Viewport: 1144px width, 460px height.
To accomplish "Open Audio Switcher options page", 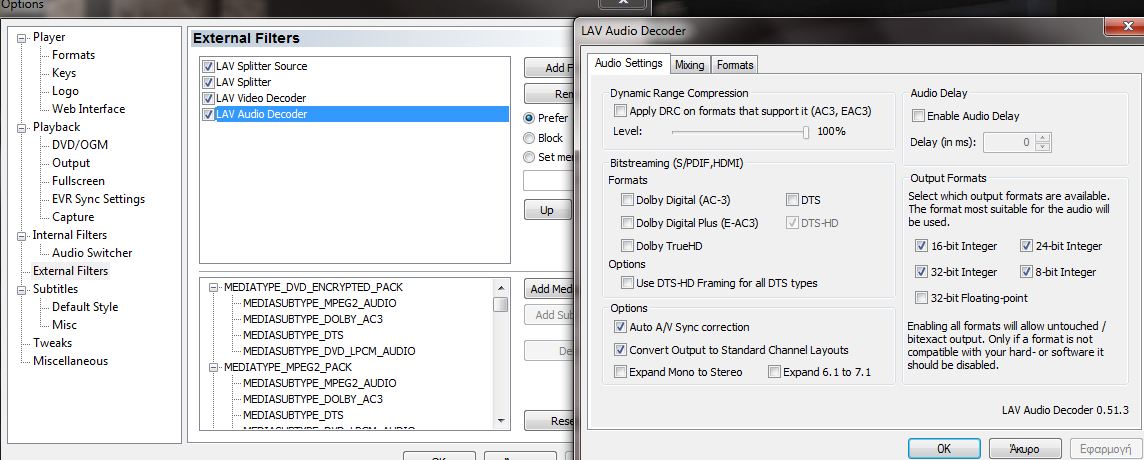I will 92,253.
